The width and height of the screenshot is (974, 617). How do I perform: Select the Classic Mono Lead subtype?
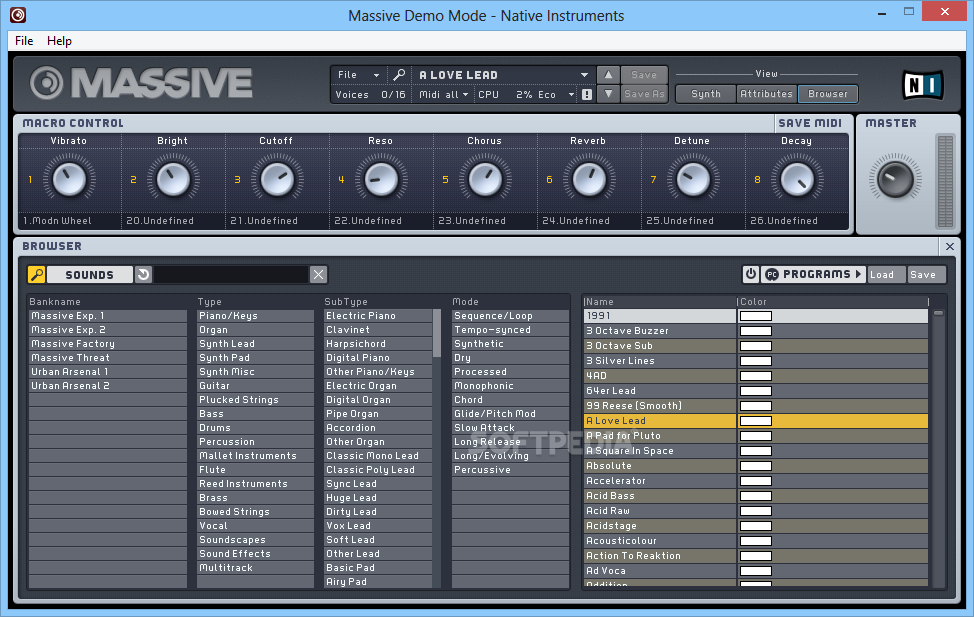coord(378,455)
